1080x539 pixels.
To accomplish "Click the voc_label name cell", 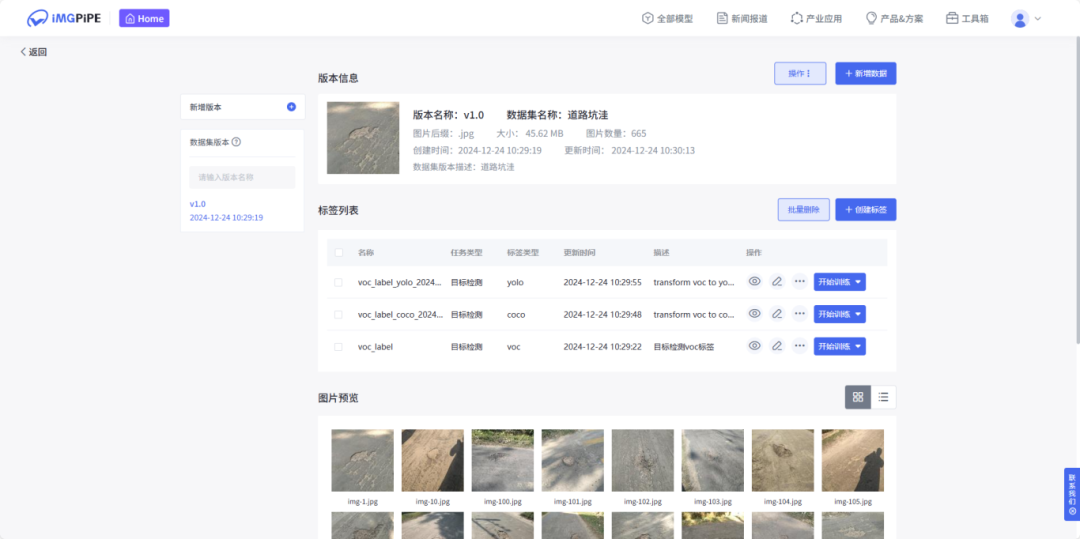I will pos(375,347).
